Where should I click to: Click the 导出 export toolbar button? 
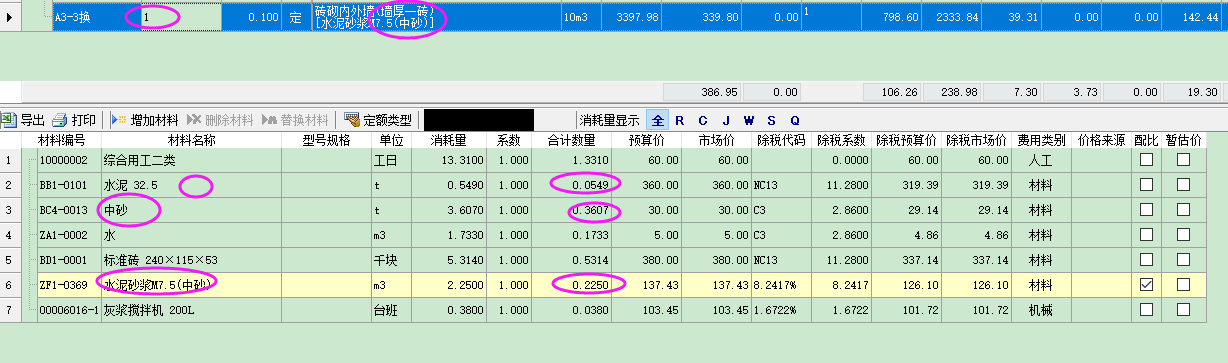click(24, 119)
